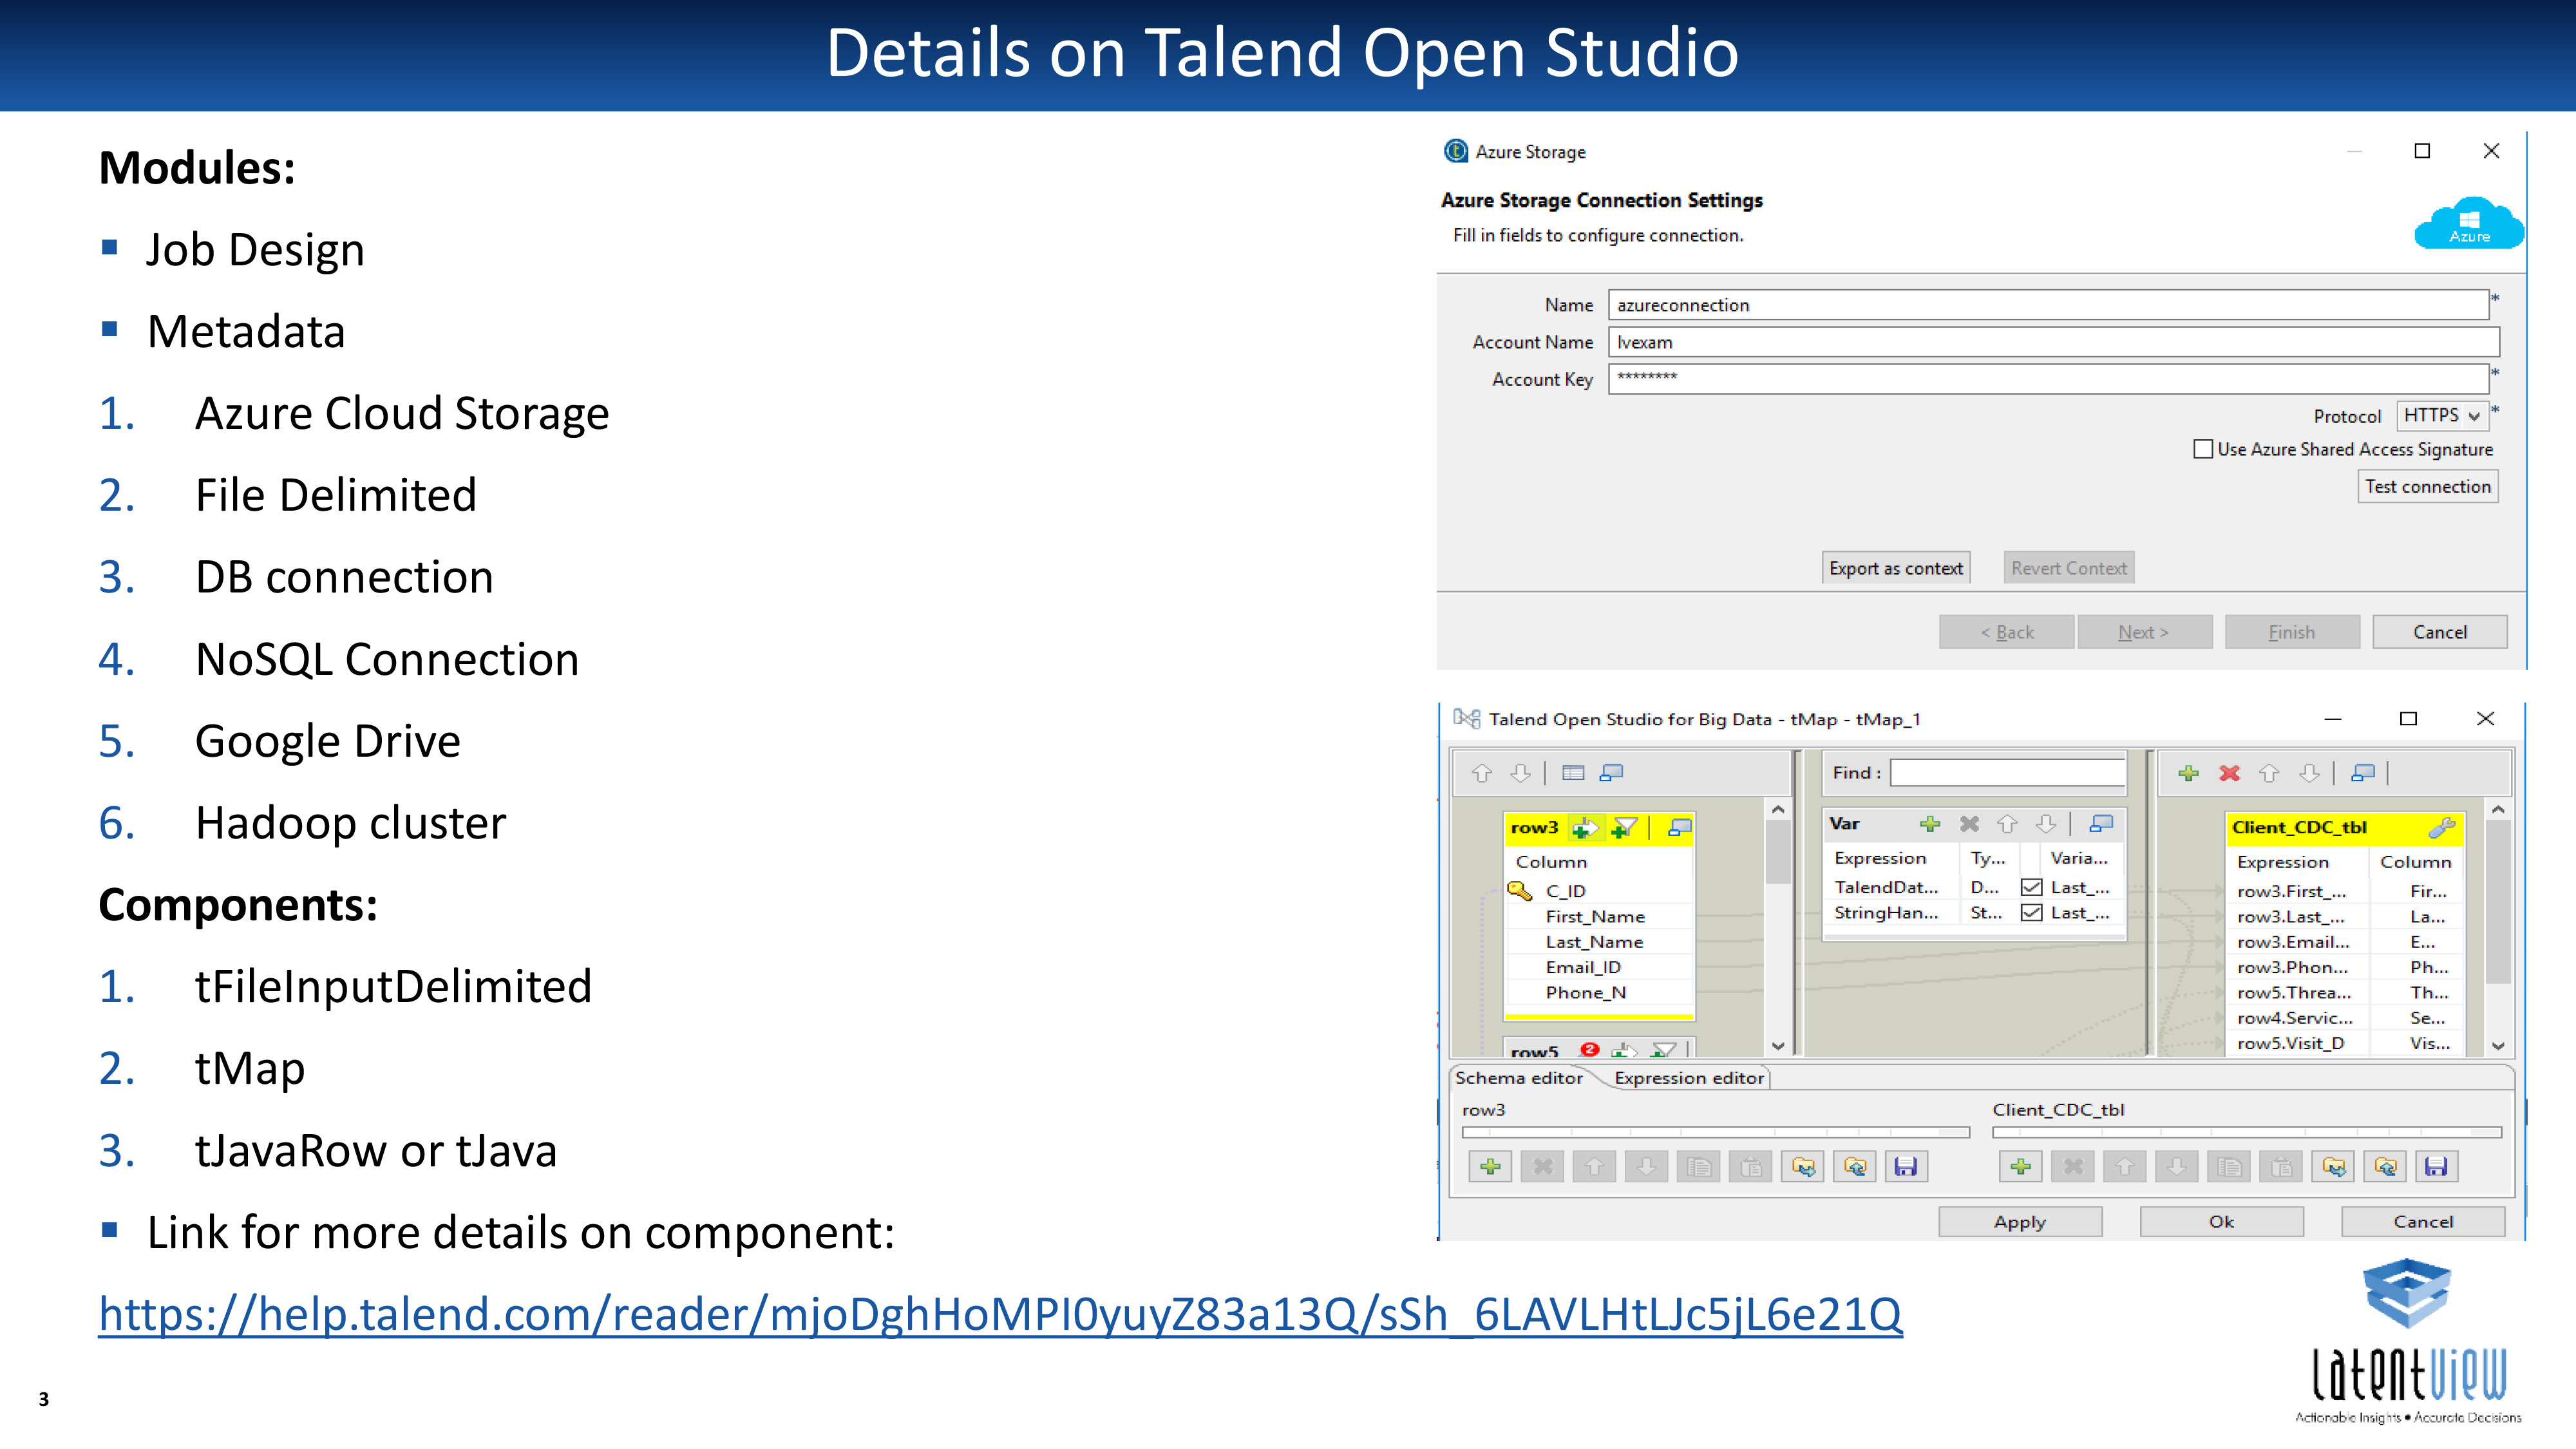Switch to Expression editor tab
This screenshot has height=1449, width=2576.
(1689, 1078)
